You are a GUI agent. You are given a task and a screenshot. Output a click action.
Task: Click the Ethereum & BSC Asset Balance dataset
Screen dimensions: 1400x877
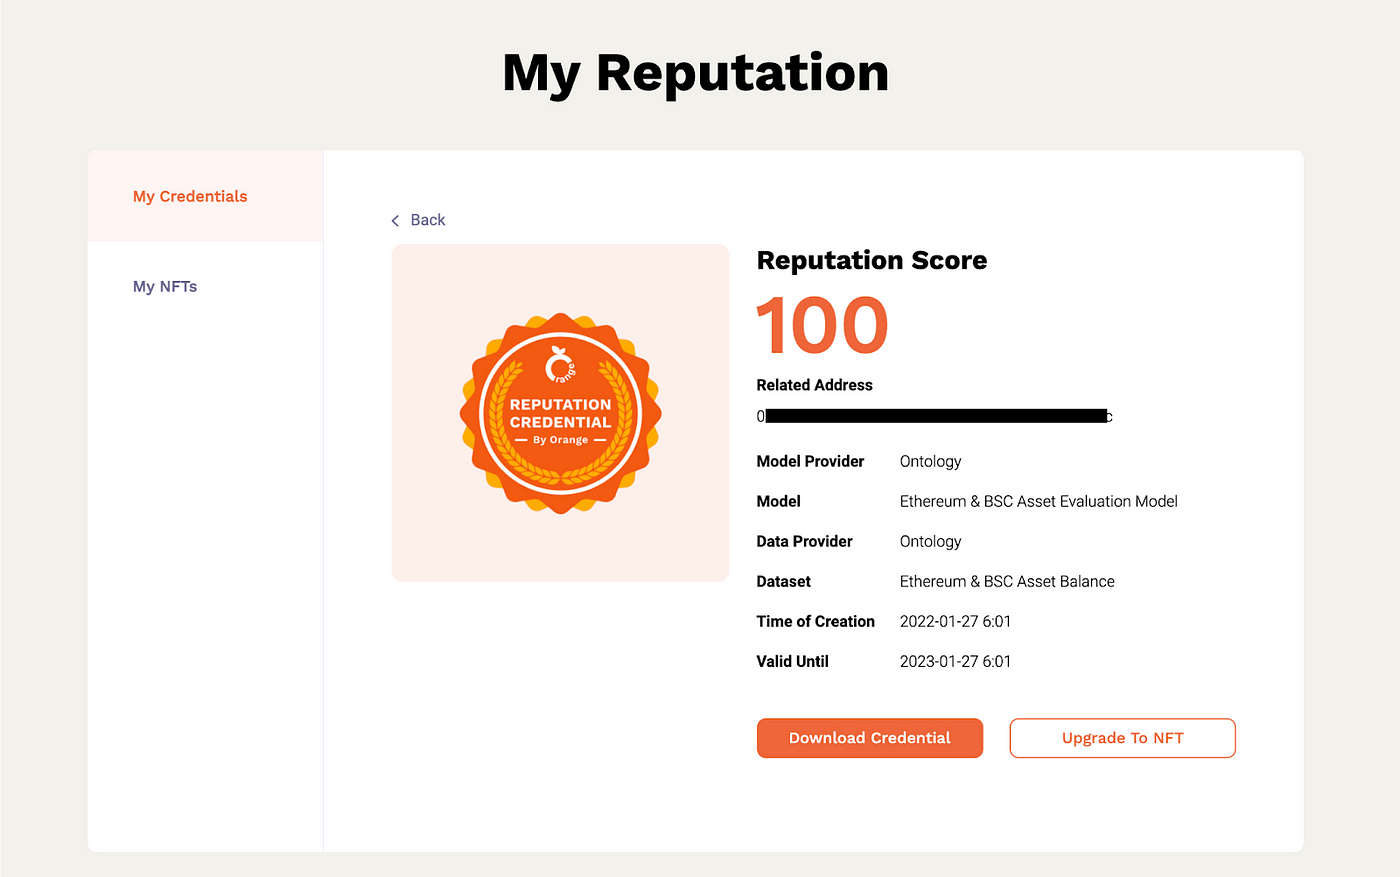(1007, 581)
